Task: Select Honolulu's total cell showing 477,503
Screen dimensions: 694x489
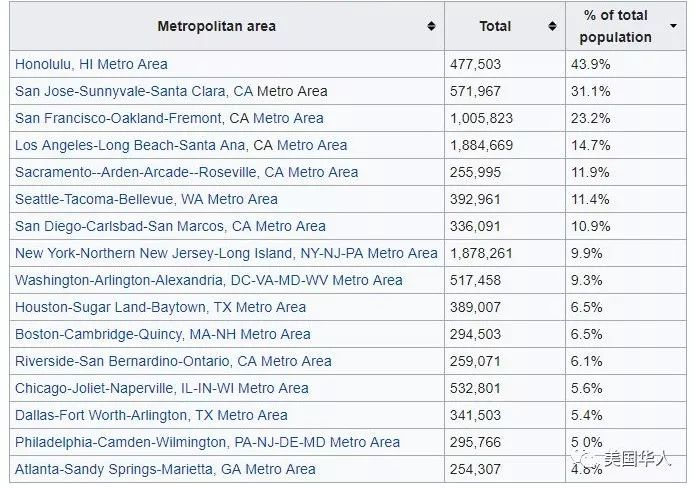Action: pyautogui.click(x=475, y=64)
